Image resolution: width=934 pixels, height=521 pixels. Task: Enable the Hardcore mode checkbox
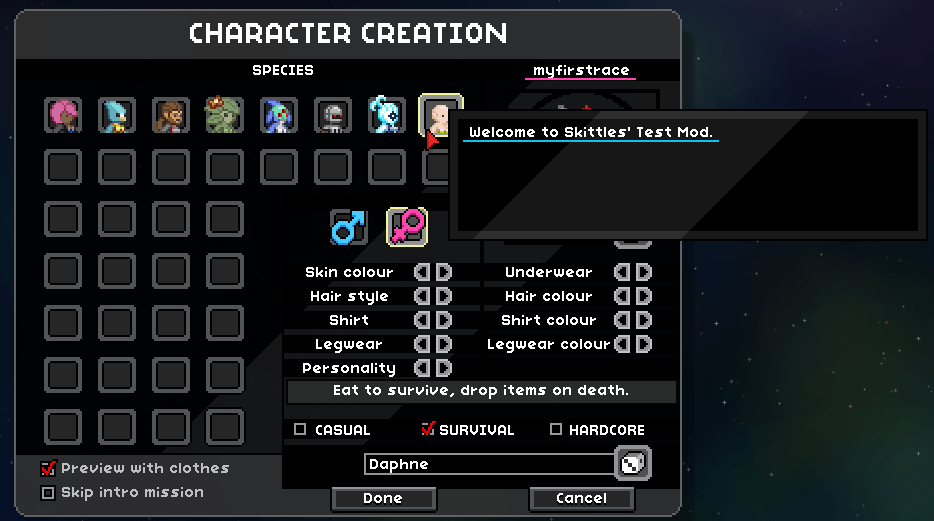point(556,429)
